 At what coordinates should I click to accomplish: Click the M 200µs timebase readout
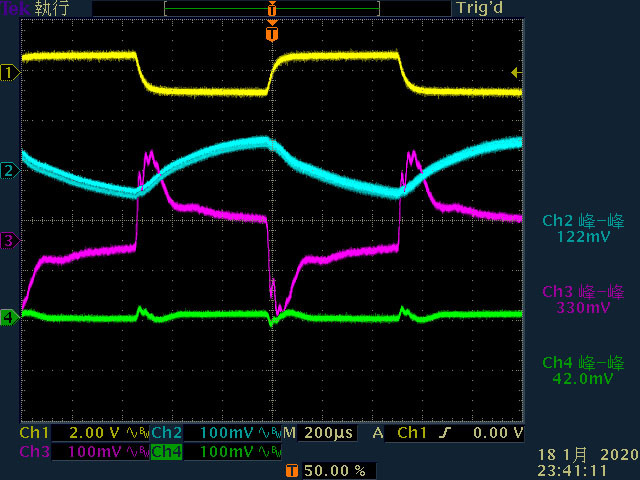coord(318,433)
